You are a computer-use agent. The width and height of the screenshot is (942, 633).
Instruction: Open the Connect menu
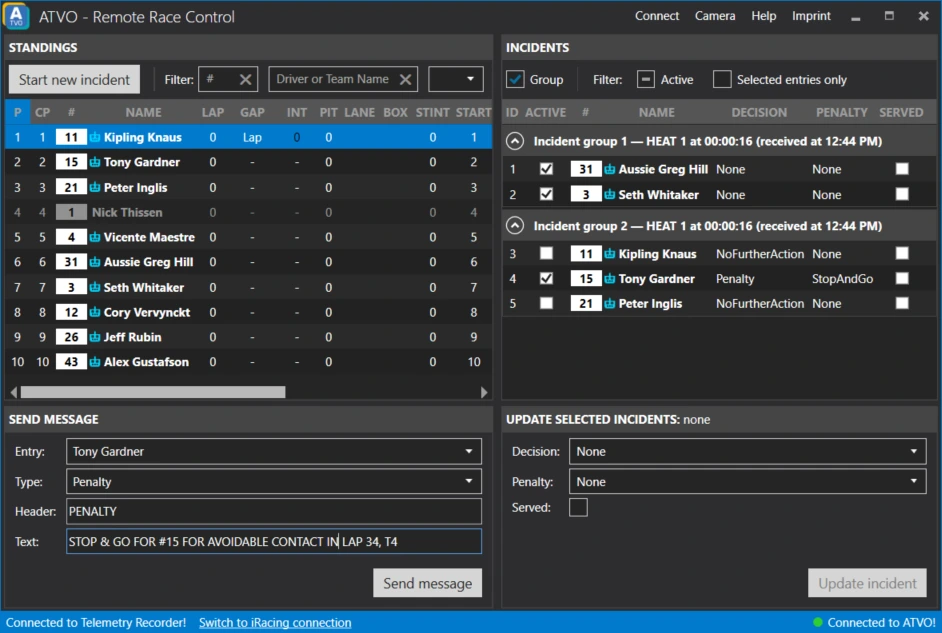pyautogui.click(x=657, y=16)
